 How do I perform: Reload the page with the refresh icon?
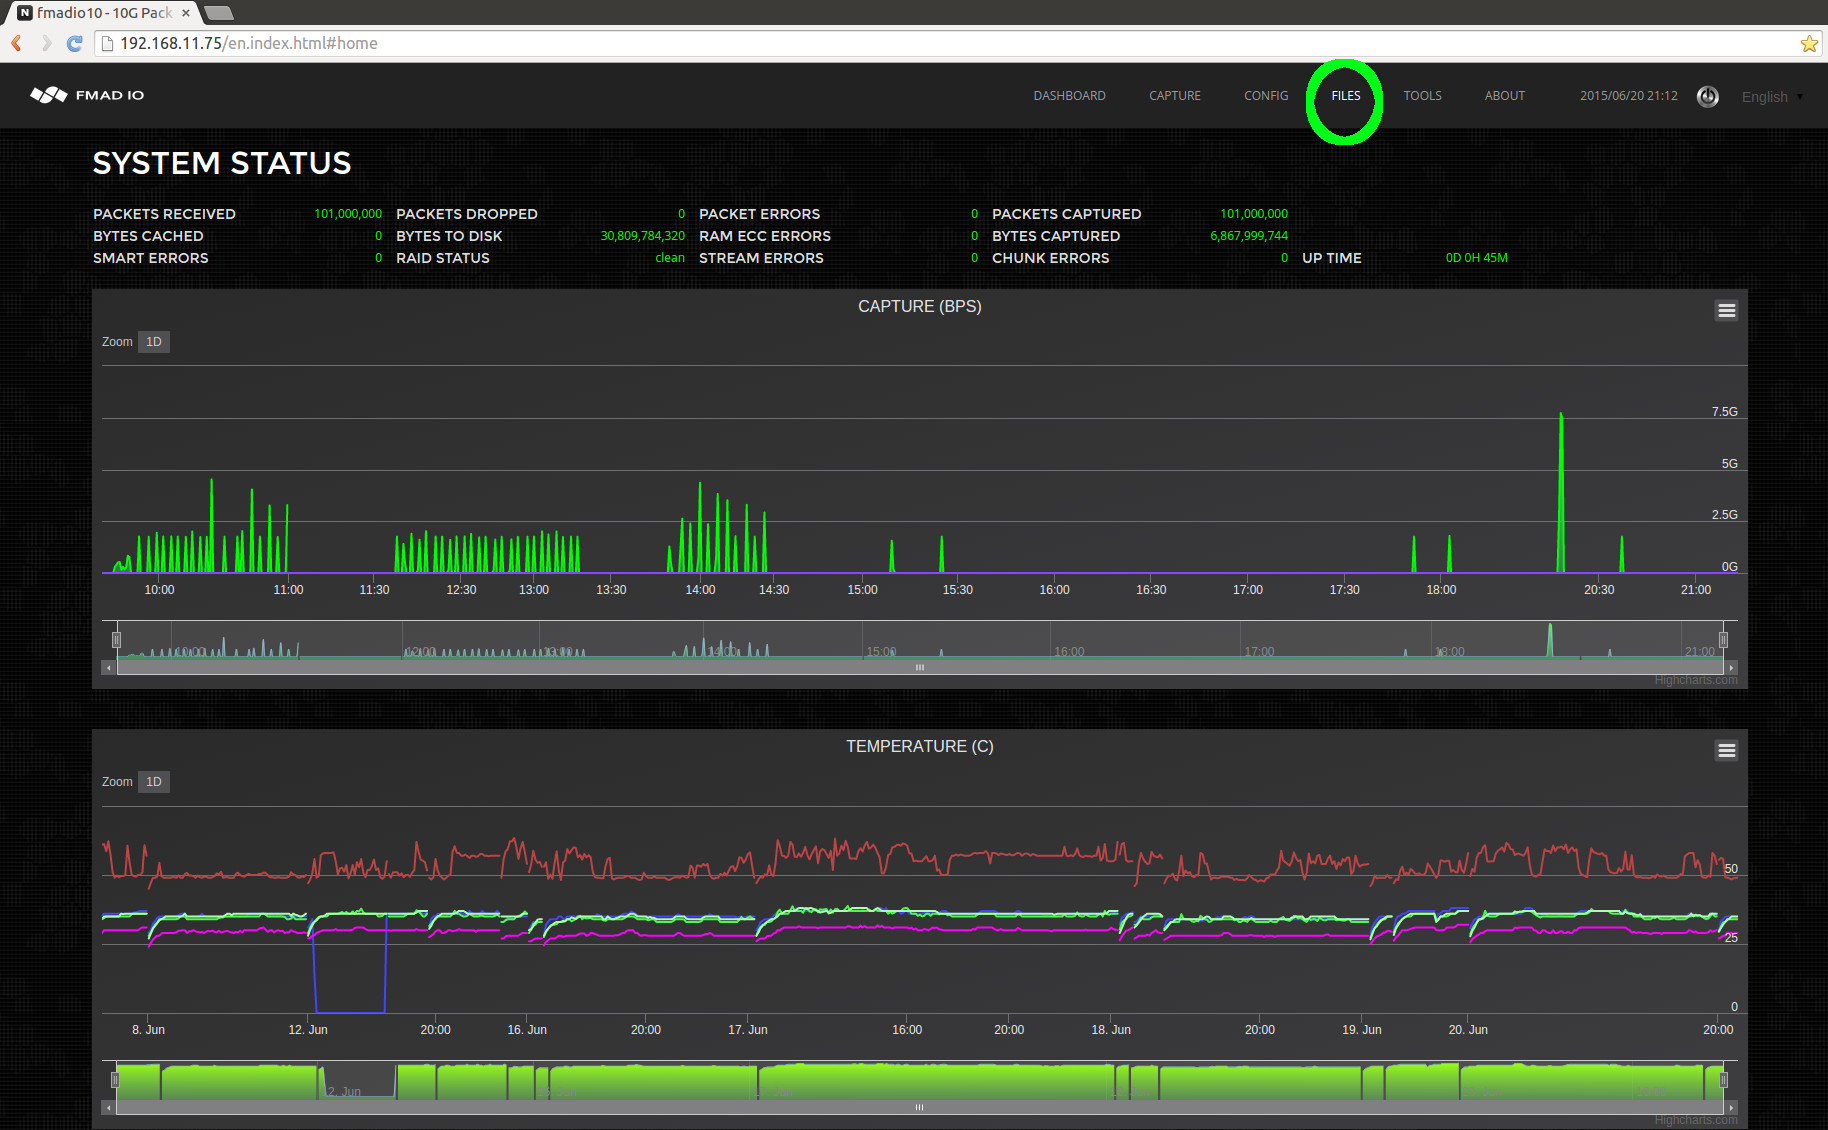74,43
